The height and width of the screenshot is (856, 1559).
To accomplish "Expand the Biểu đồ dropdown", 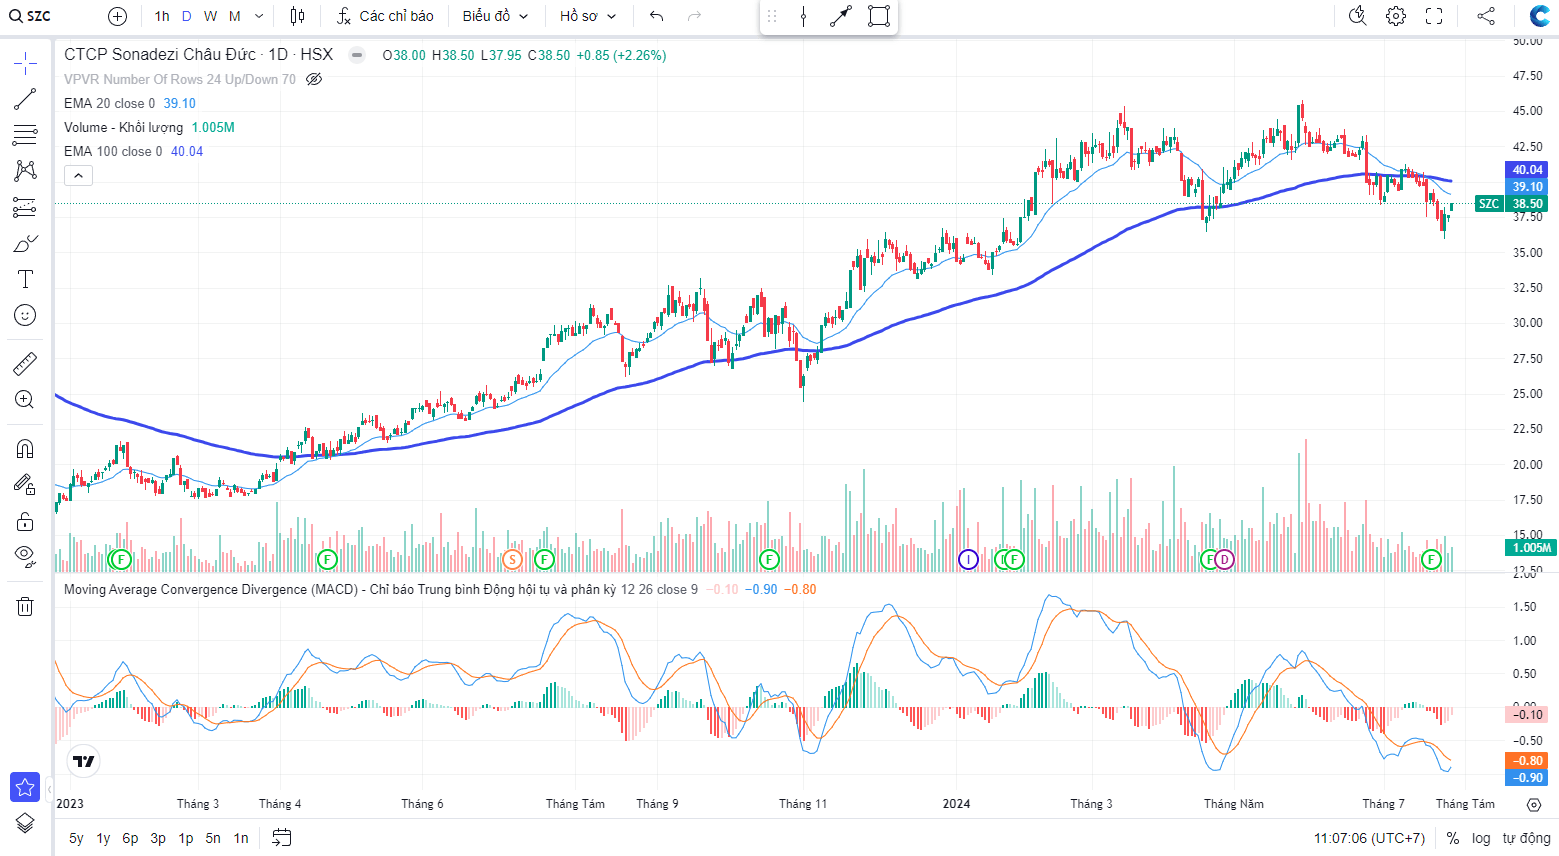I will (x=495, y=16).
